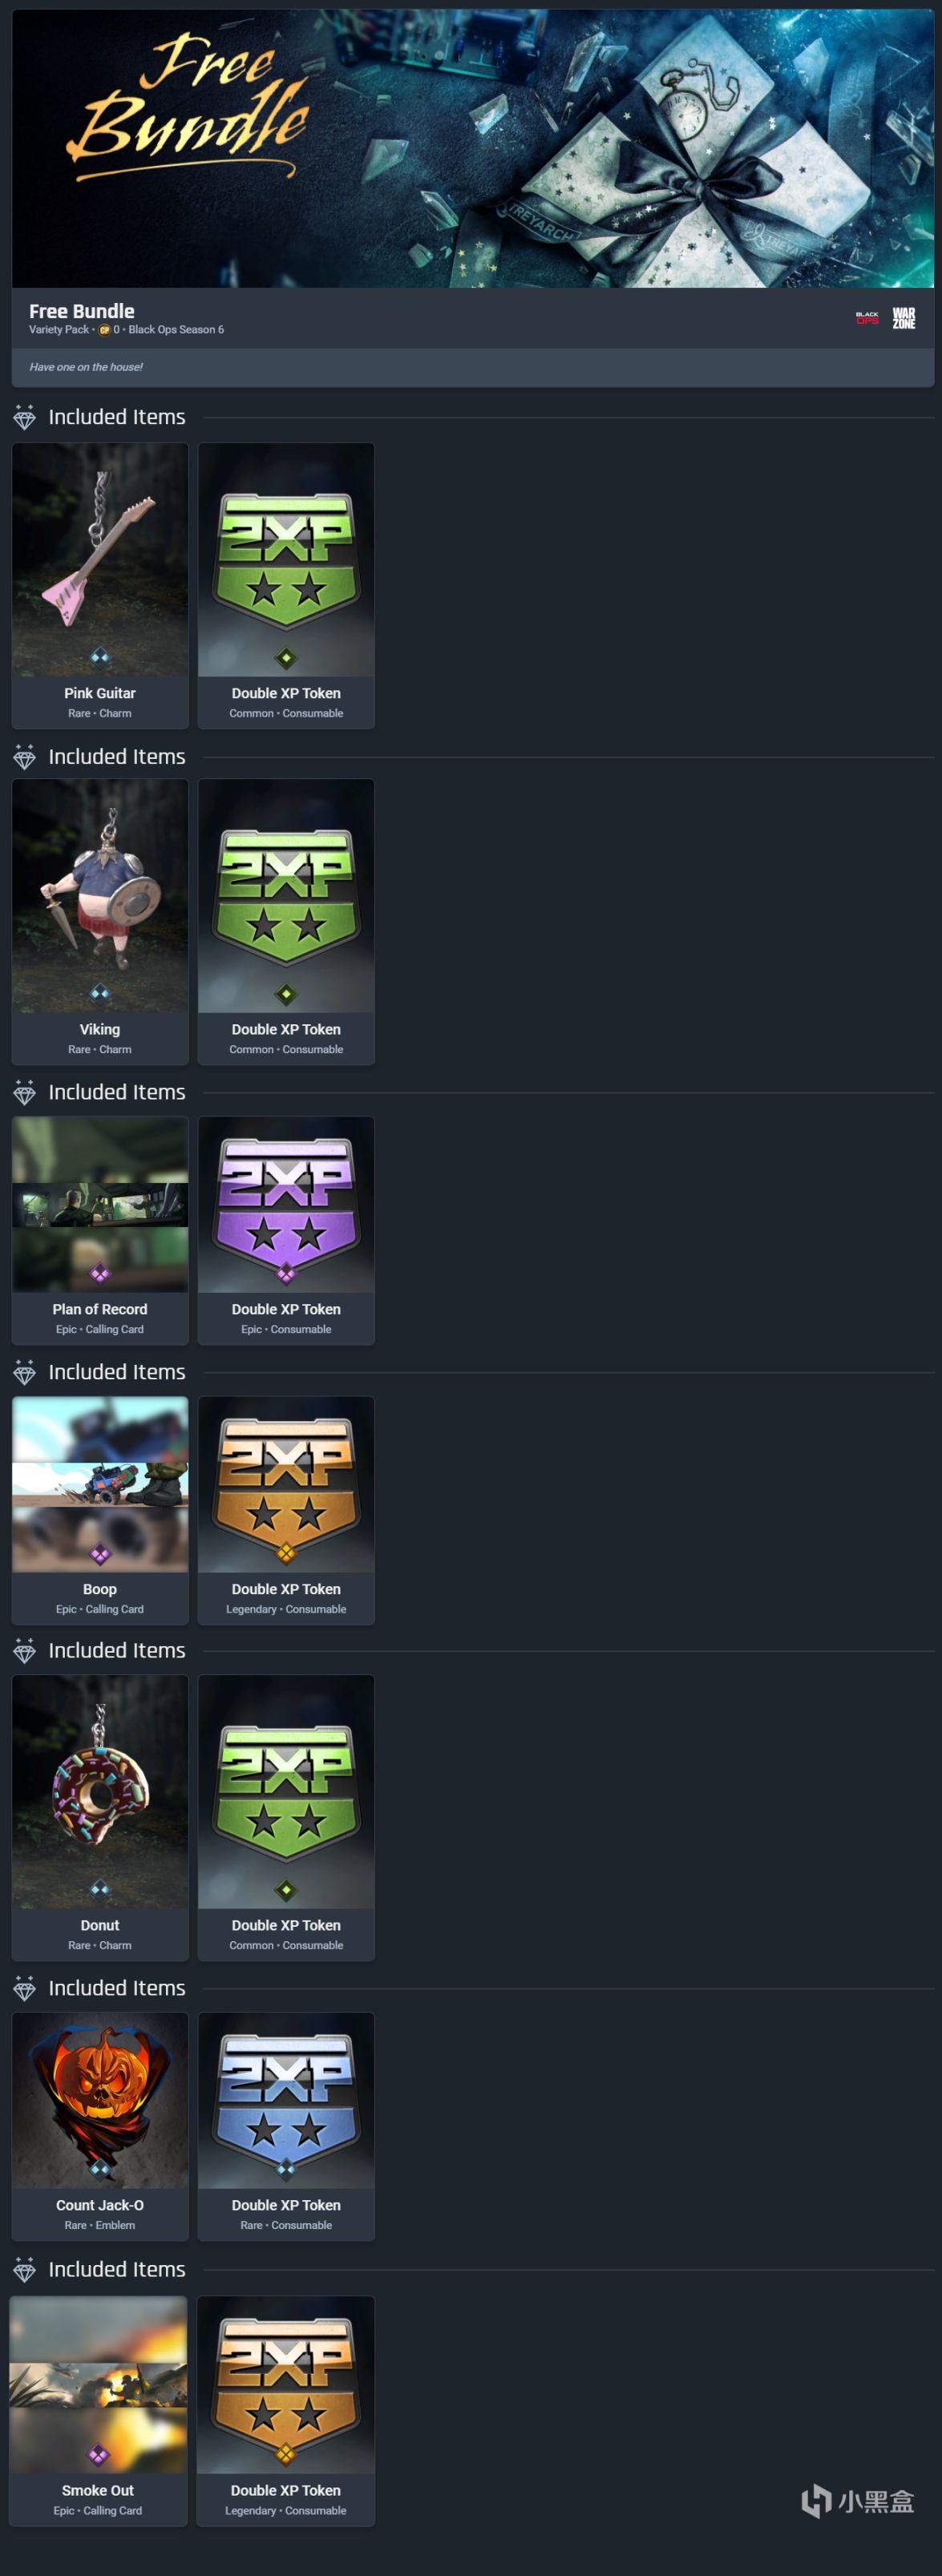The height and width of the screenshot is (2576, 942).
Task: Click the Free Bundle title text
Action: pyautogui.click(x=81, y=311)
